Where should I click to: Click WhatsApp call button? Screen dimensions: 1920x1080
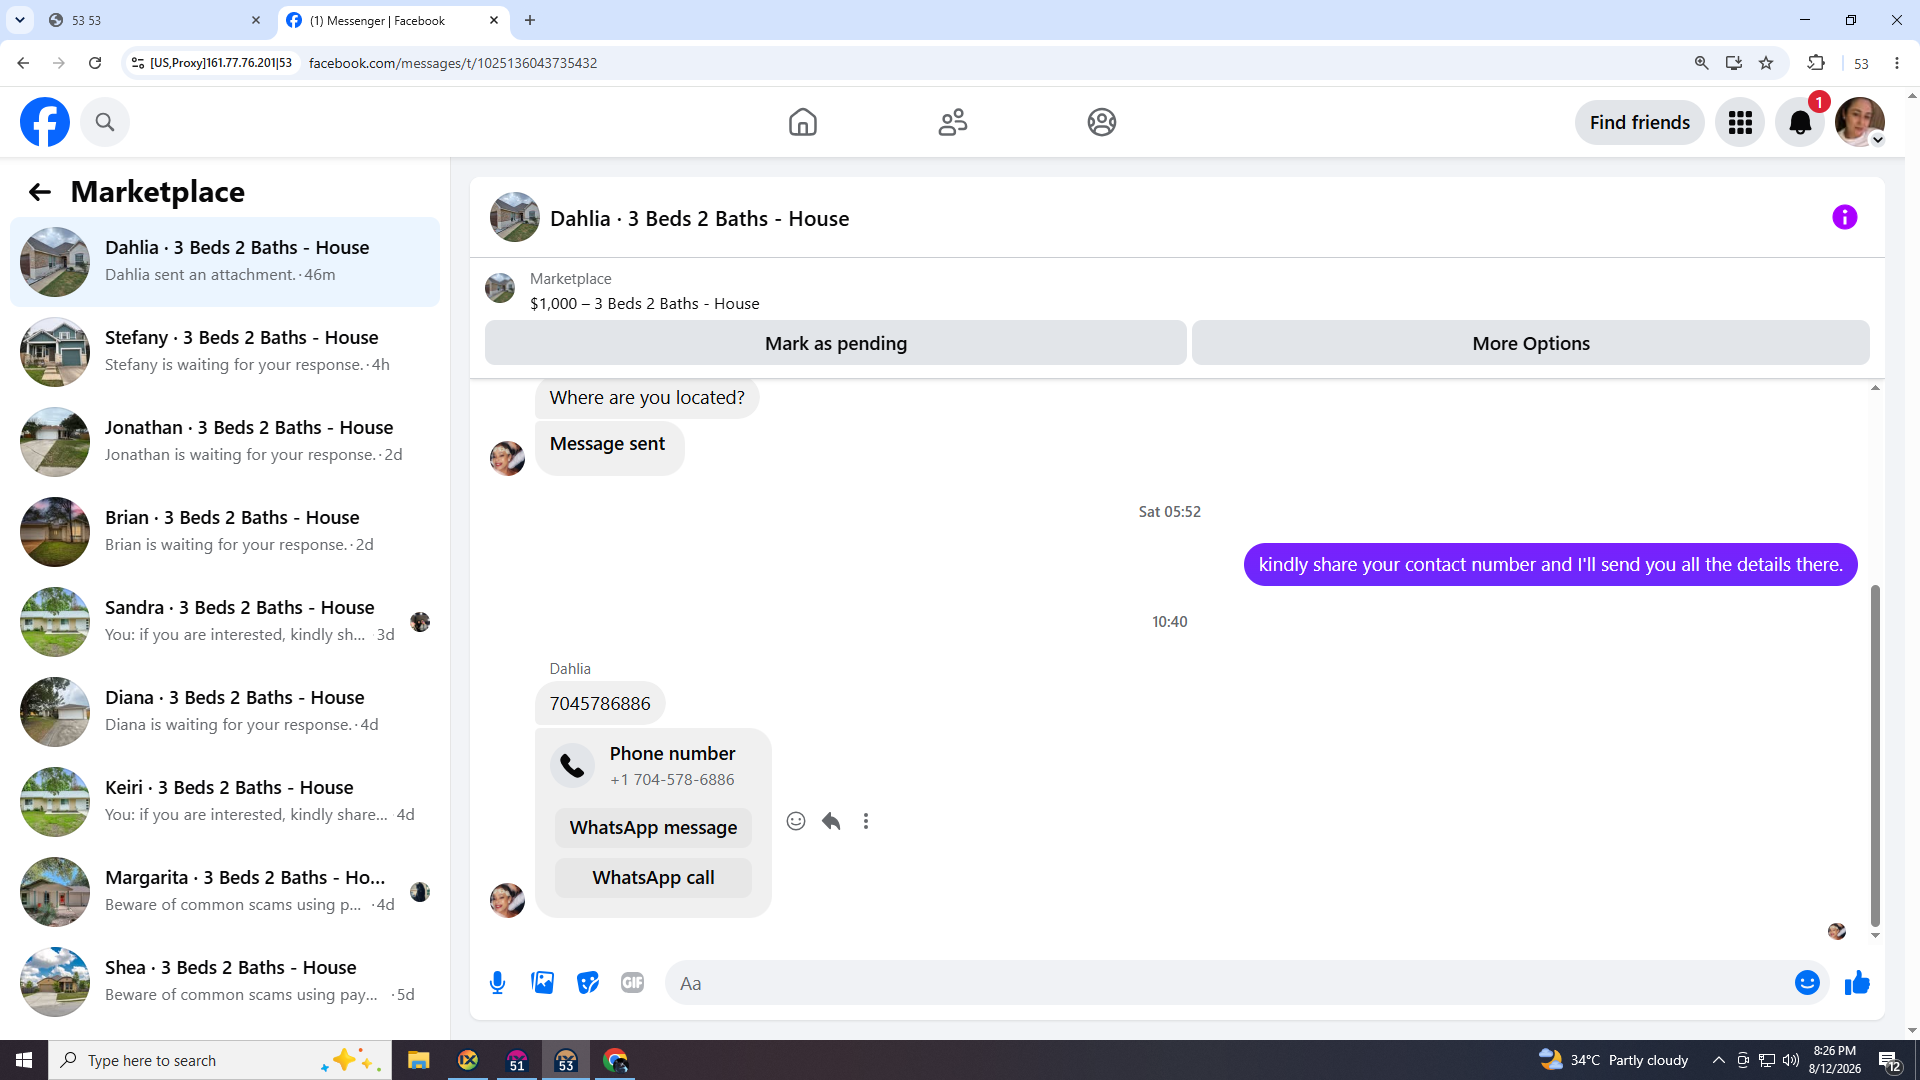click(x=653, y=878)
